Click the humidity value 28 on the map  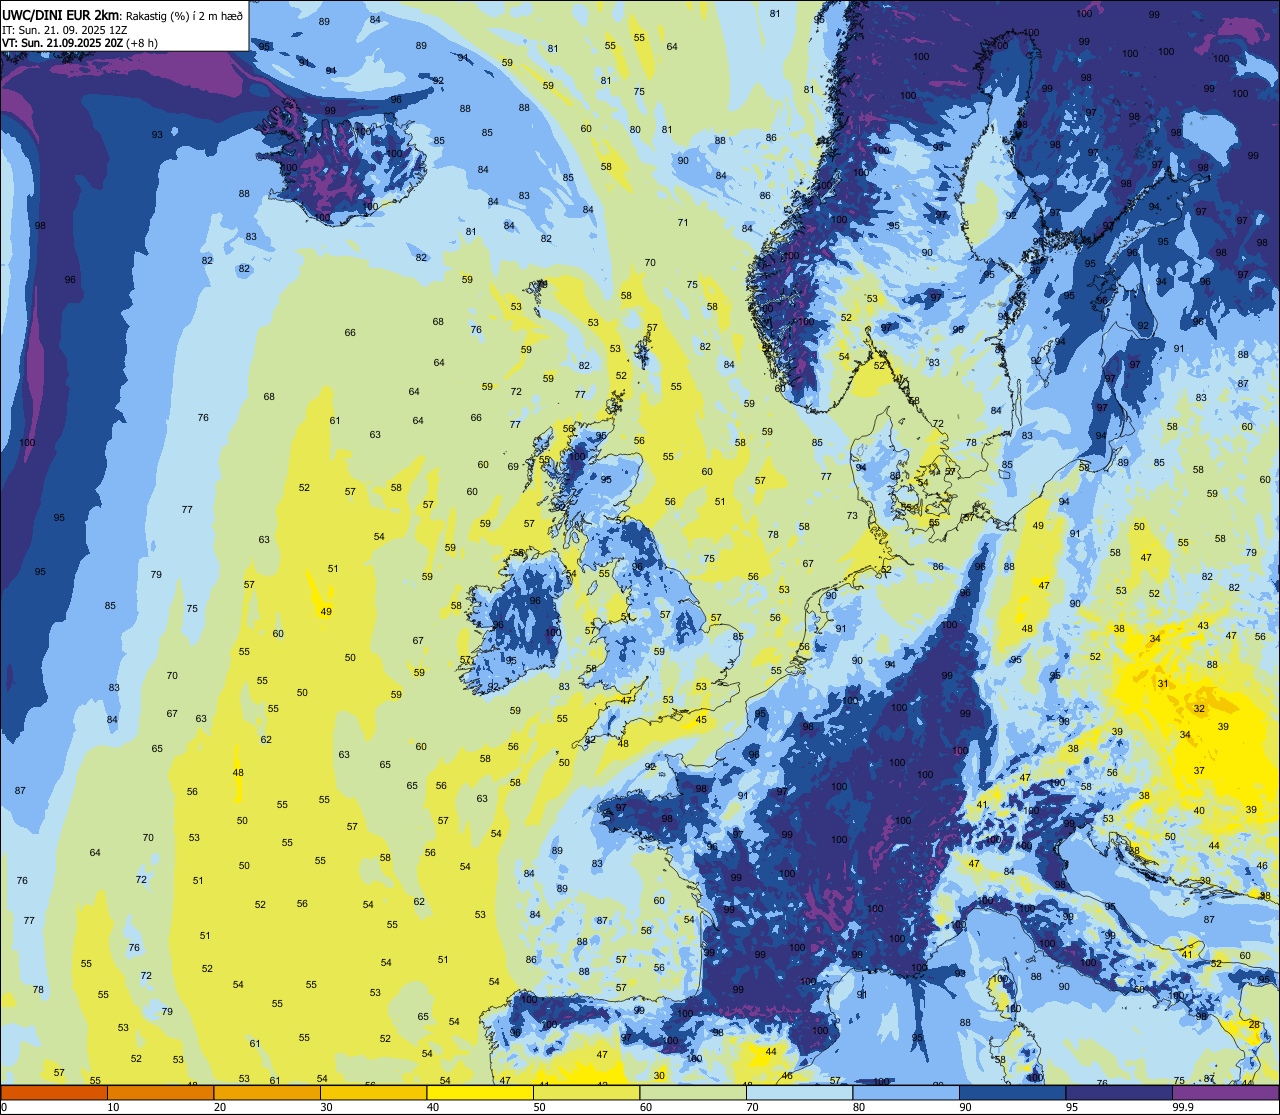click(x=1254, y=1024)
